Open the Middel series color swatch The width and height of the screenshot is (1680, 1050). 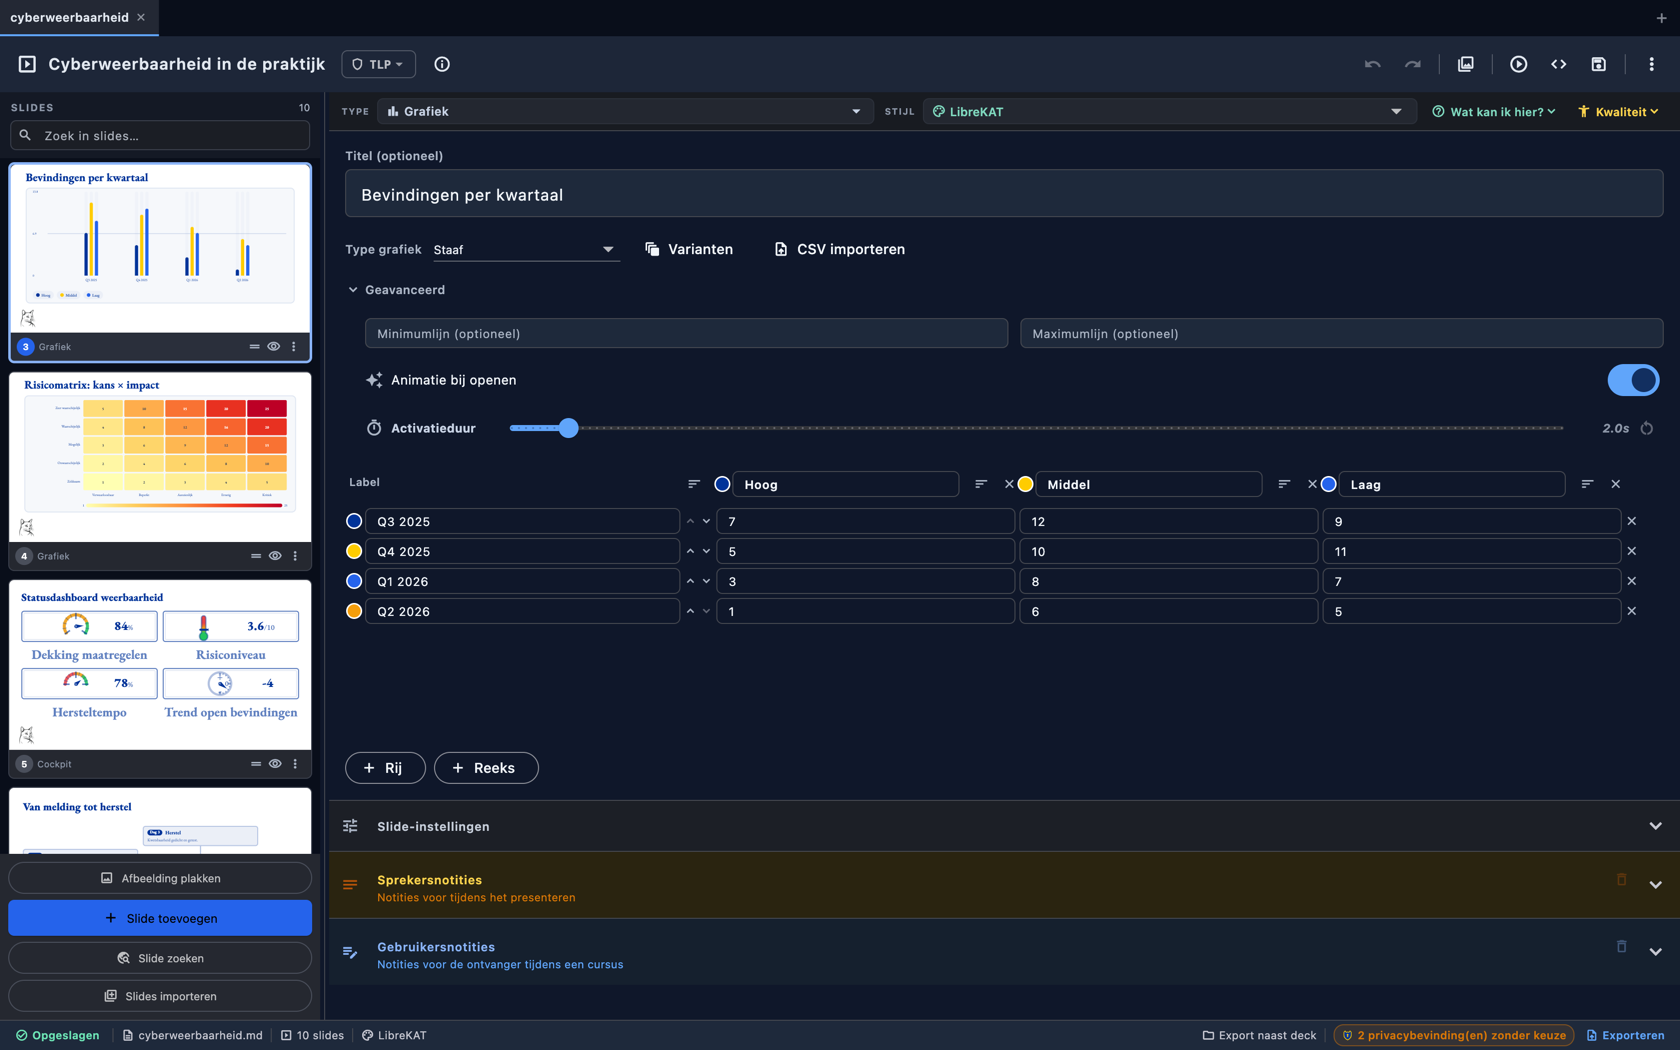click(x=1026, y=484)
